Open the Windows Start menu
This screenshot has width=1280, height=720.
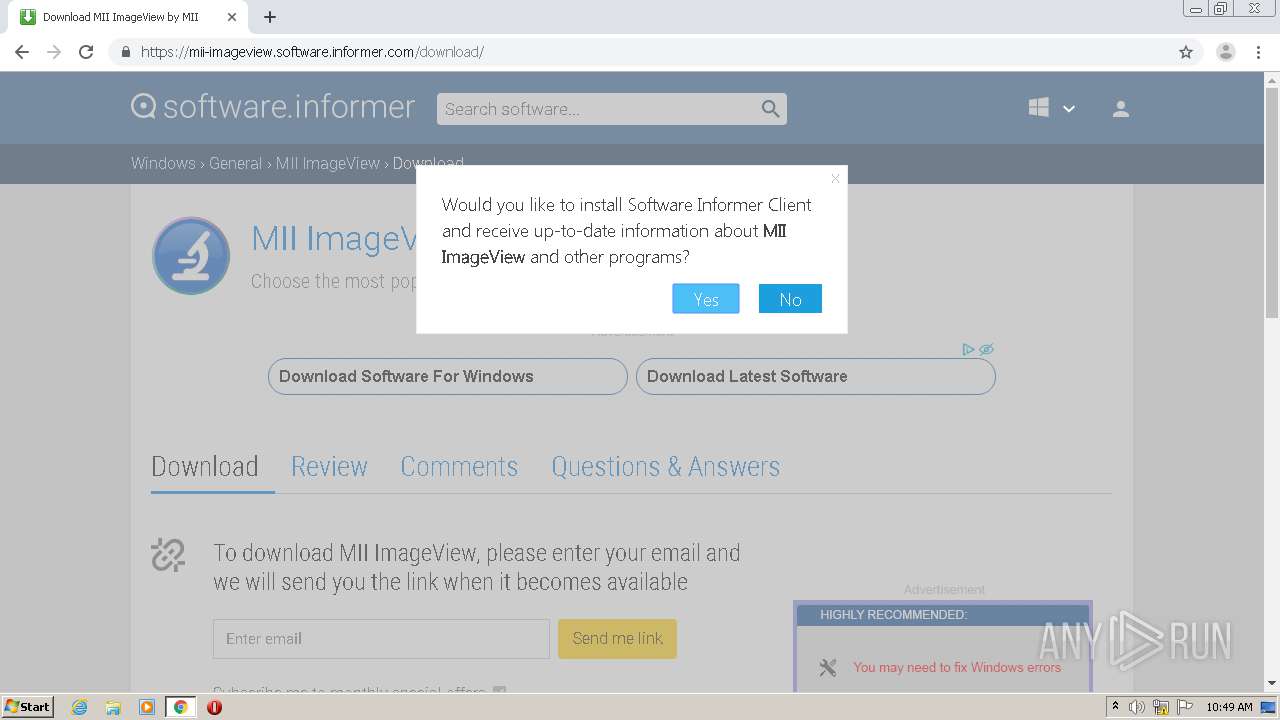click(28, 706)
